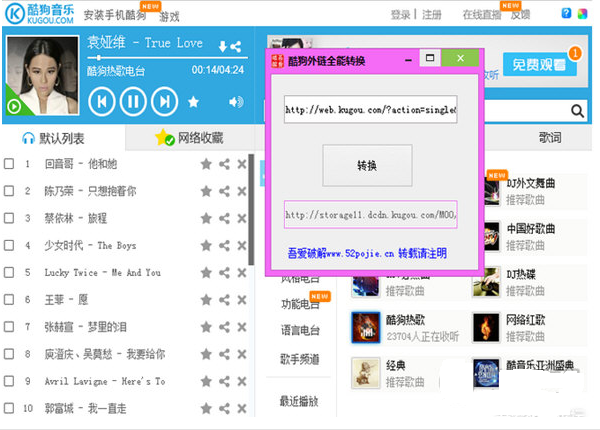600x430 pixels.
Task: Open the 经典 radio thumbnail
Action: pos(366,373)
